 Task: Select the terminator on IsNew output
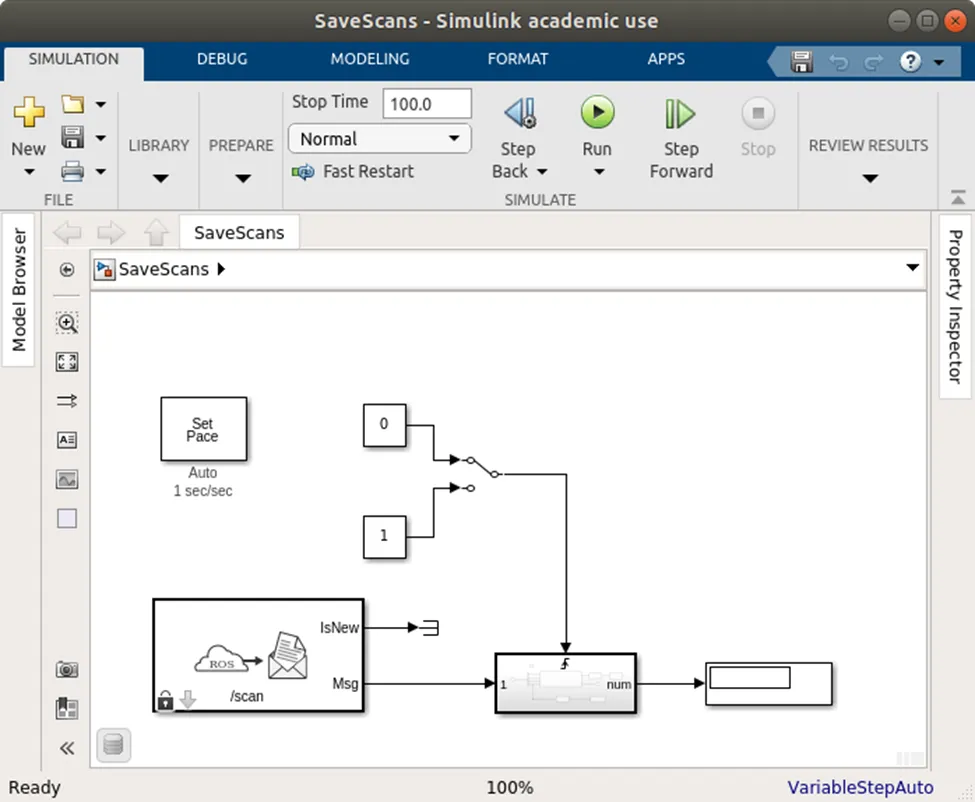(430, 628)
